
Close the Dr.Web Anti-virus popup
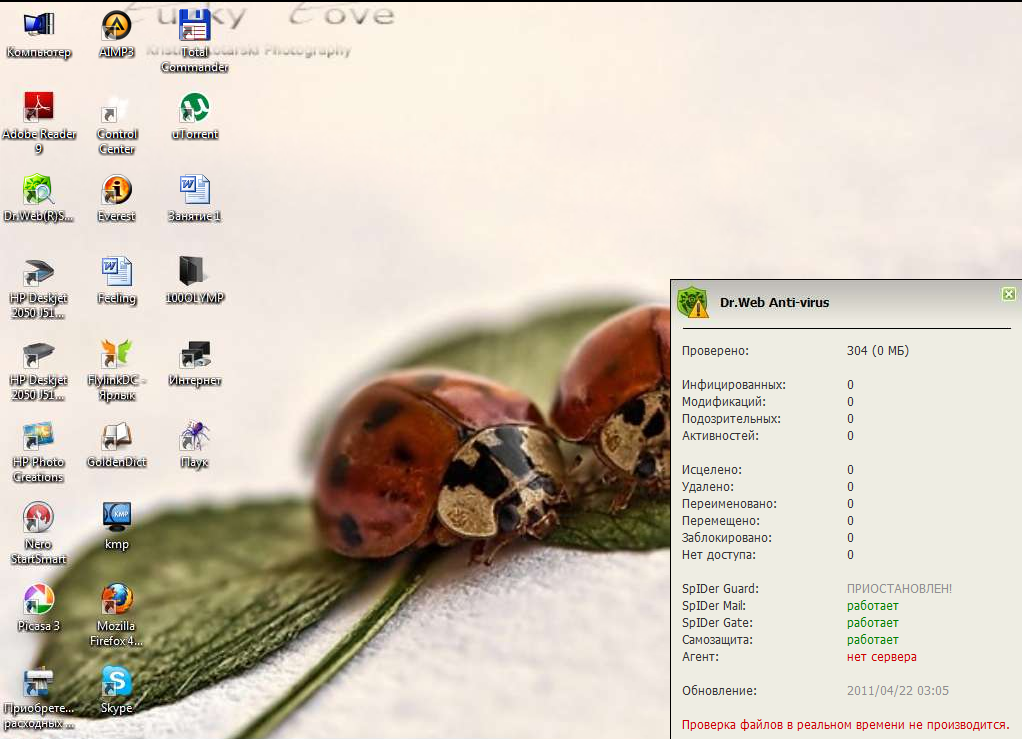click(1008, 294)
